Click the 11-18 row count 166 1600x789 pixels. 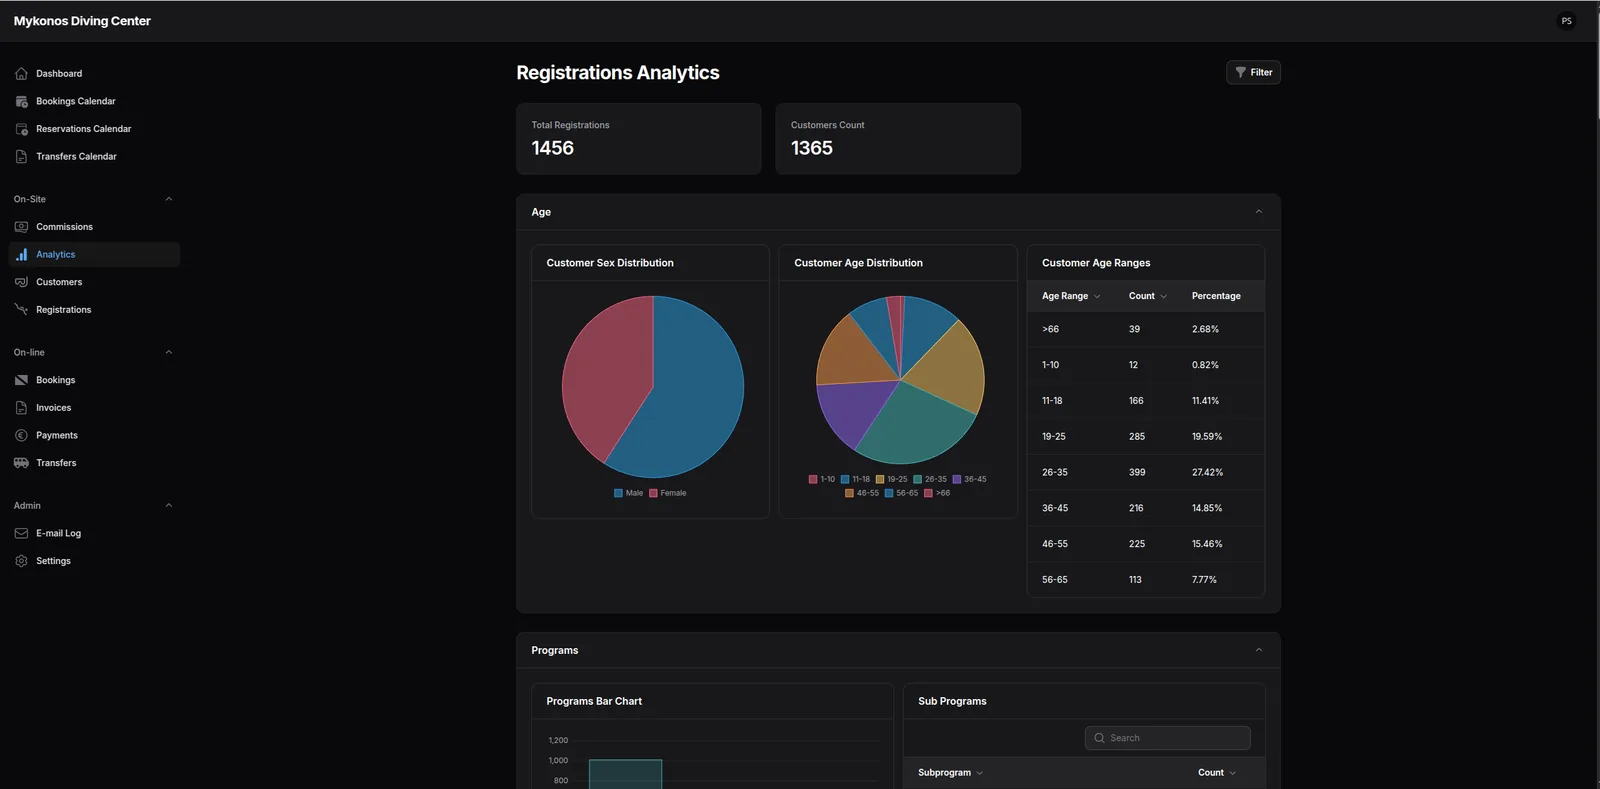1136,401
